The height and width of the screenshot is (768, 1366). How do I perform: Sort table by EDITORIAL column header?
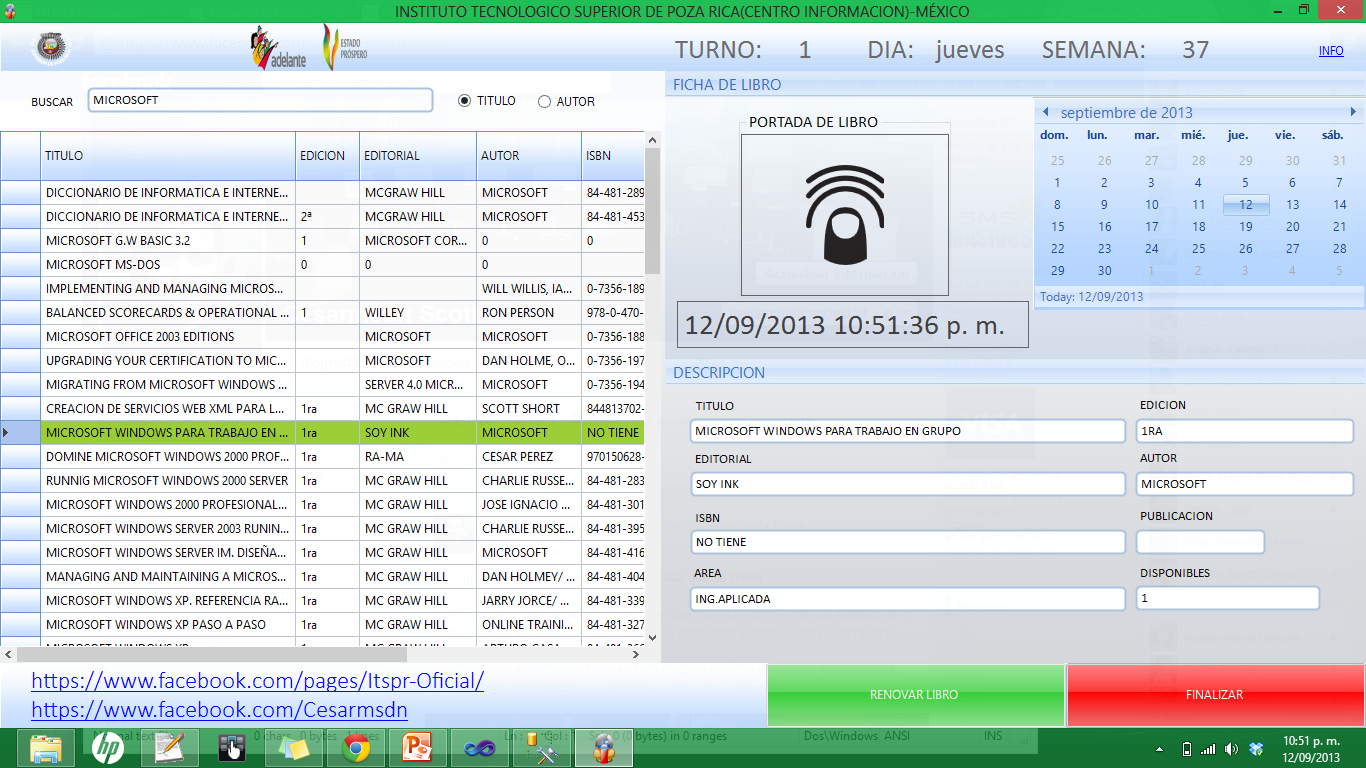[x=418, y=156]
